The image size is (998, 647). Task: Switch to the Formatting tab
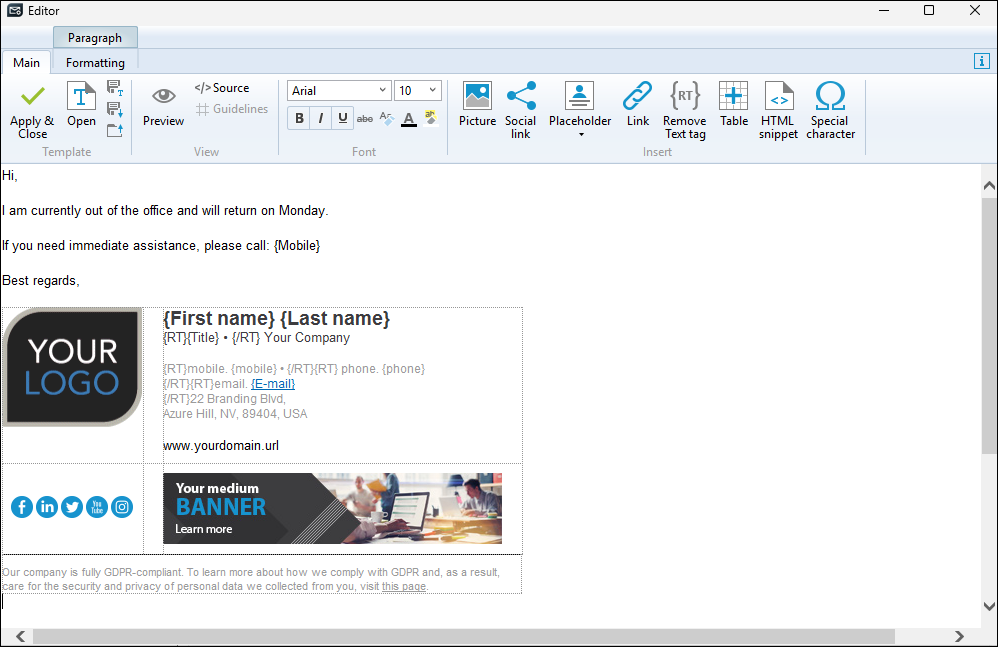pyautogui.click(x=95, y=63)
